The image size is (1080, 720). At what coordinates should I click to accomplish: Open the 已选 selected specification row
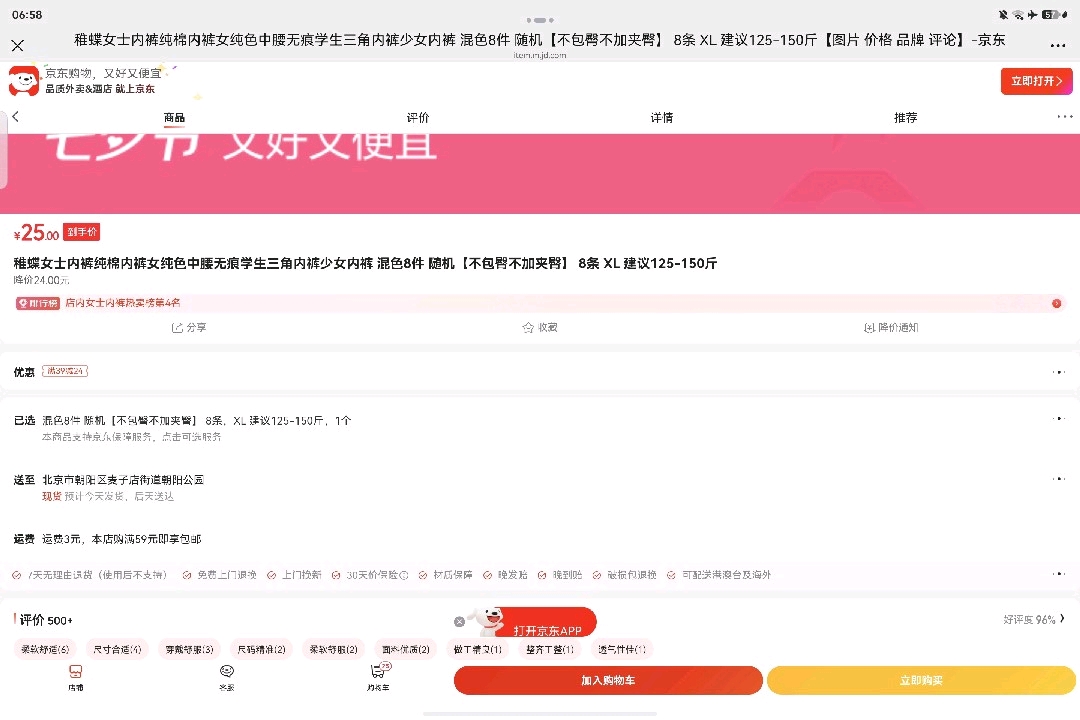(x=540, y=427)
